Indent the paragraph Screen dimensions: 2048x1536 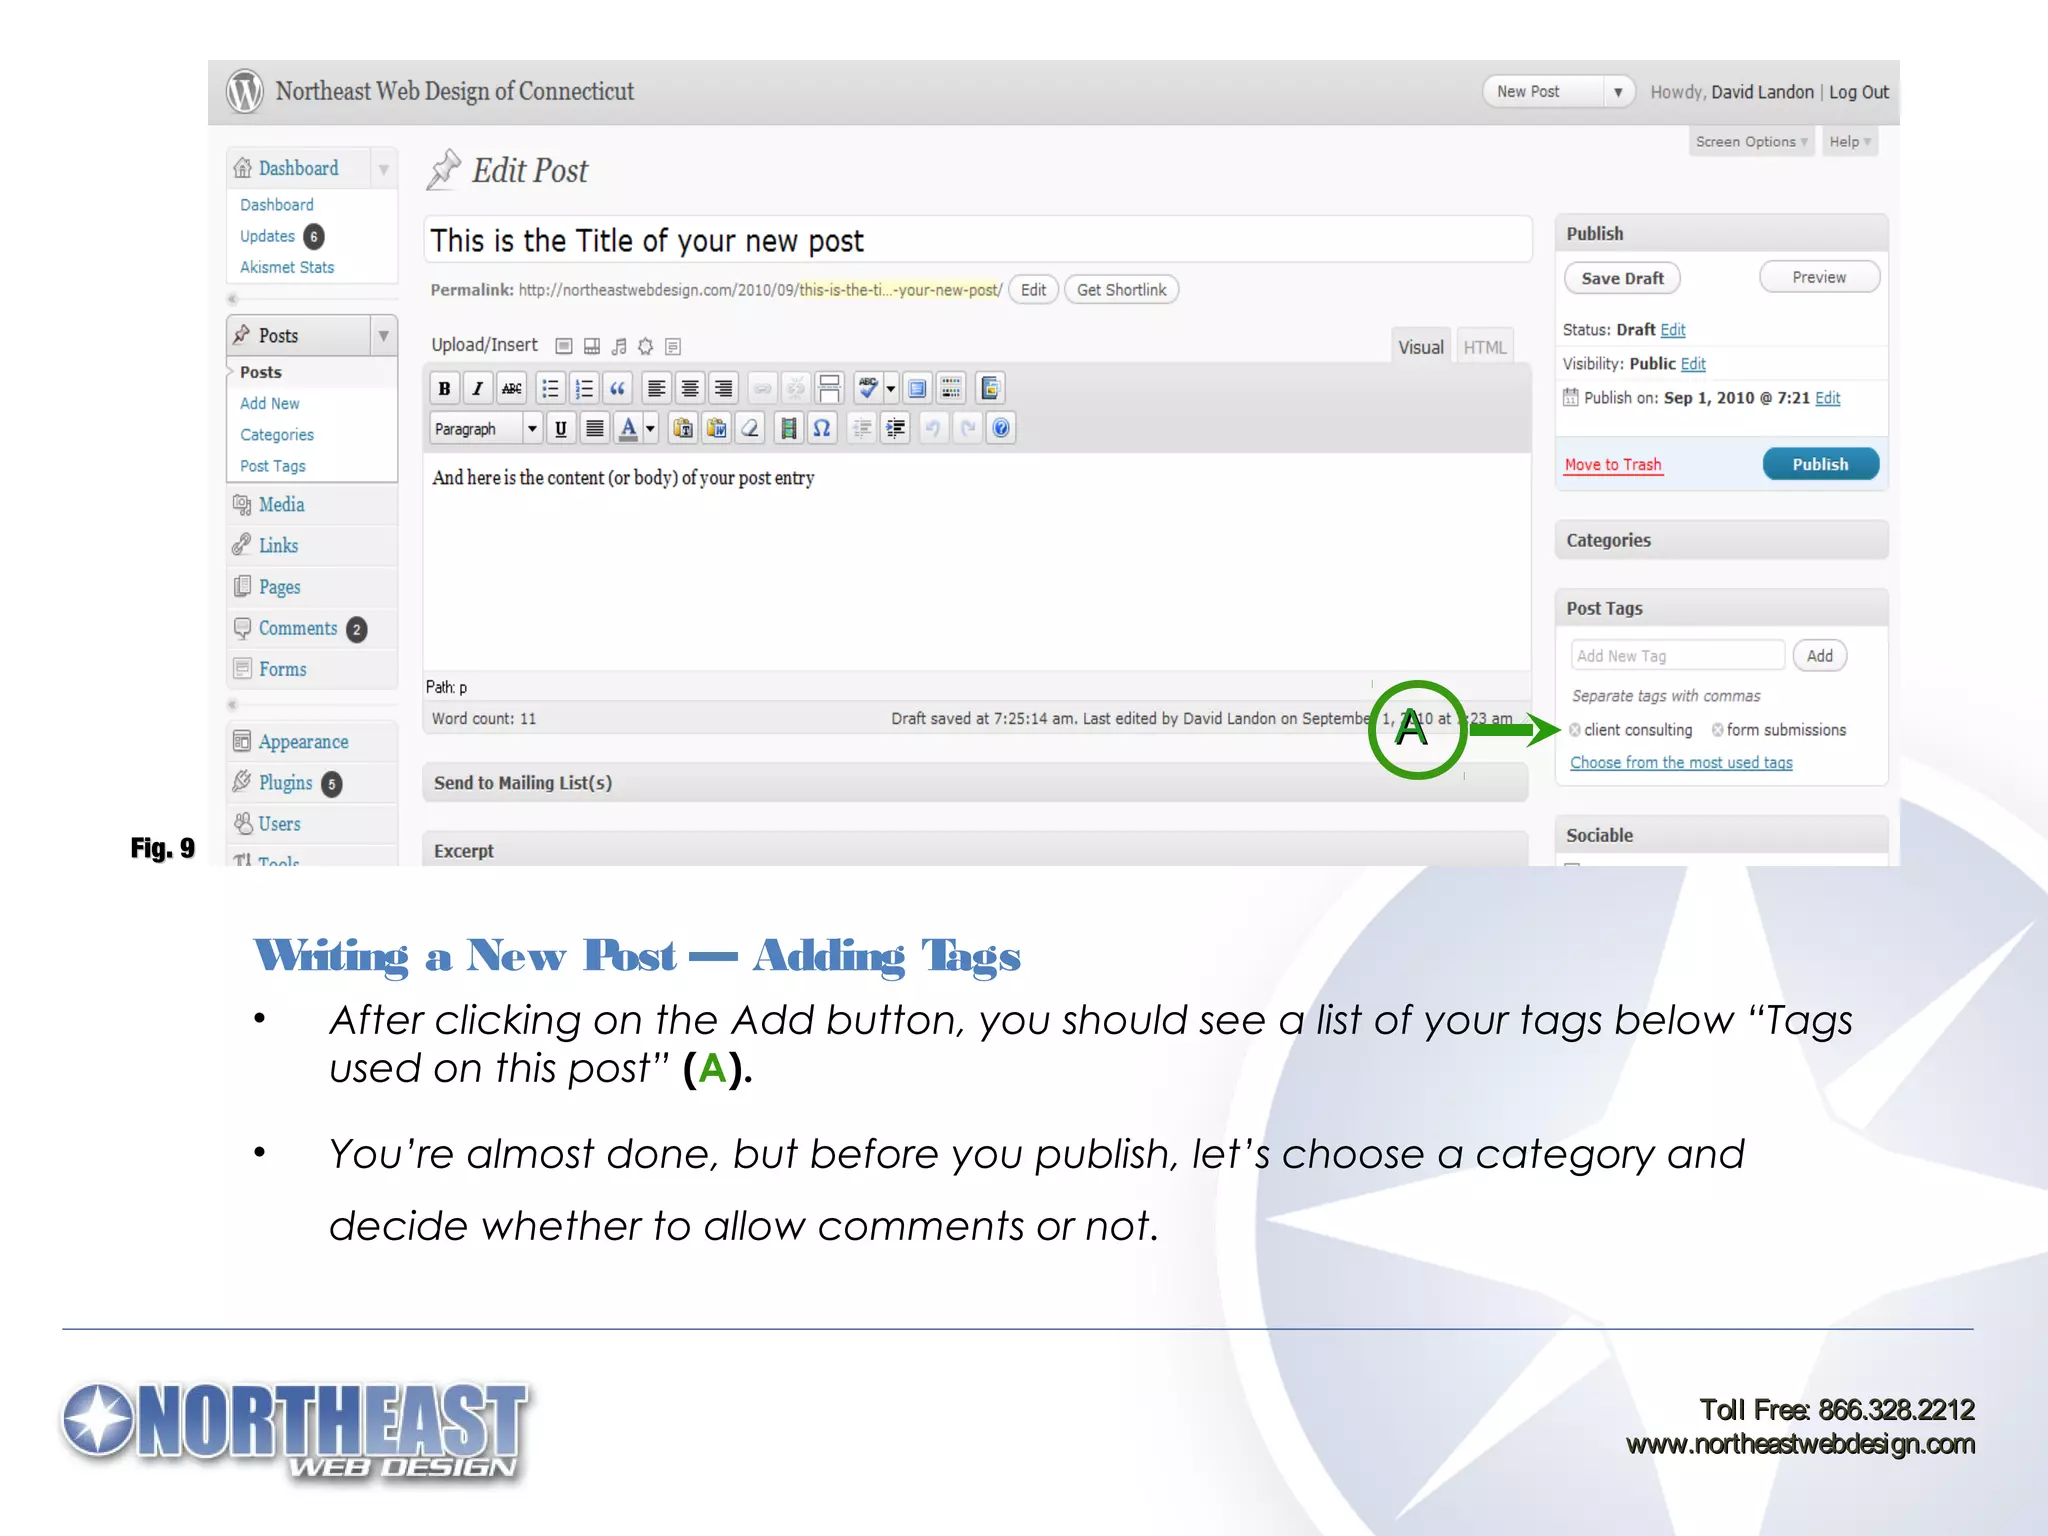[x=896, y=429]
